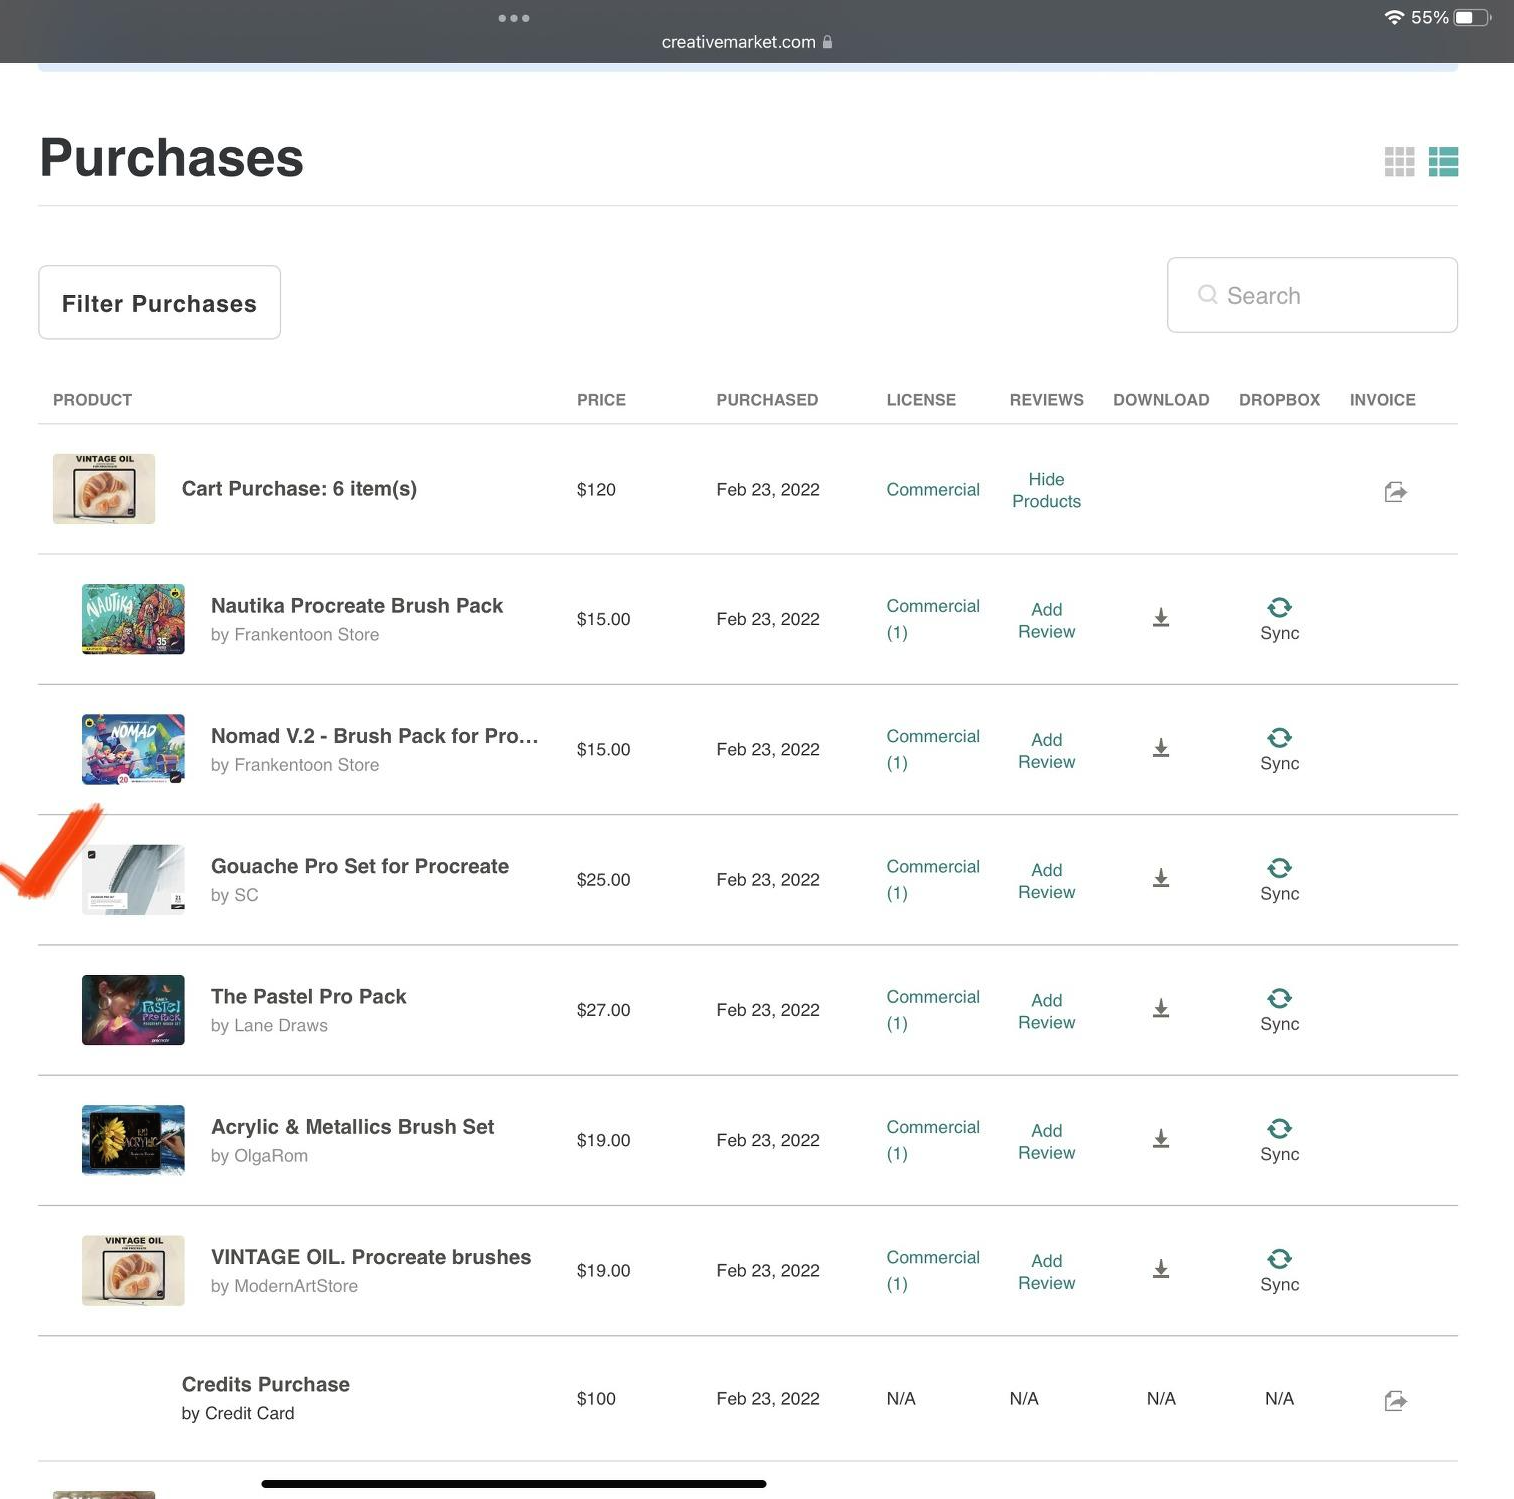Viewport: 1514px width, 1499px height.
Task: Sync Acrylic & Metallics Brush Set to Dropbox
Action: click(x=1279, y=1139)
